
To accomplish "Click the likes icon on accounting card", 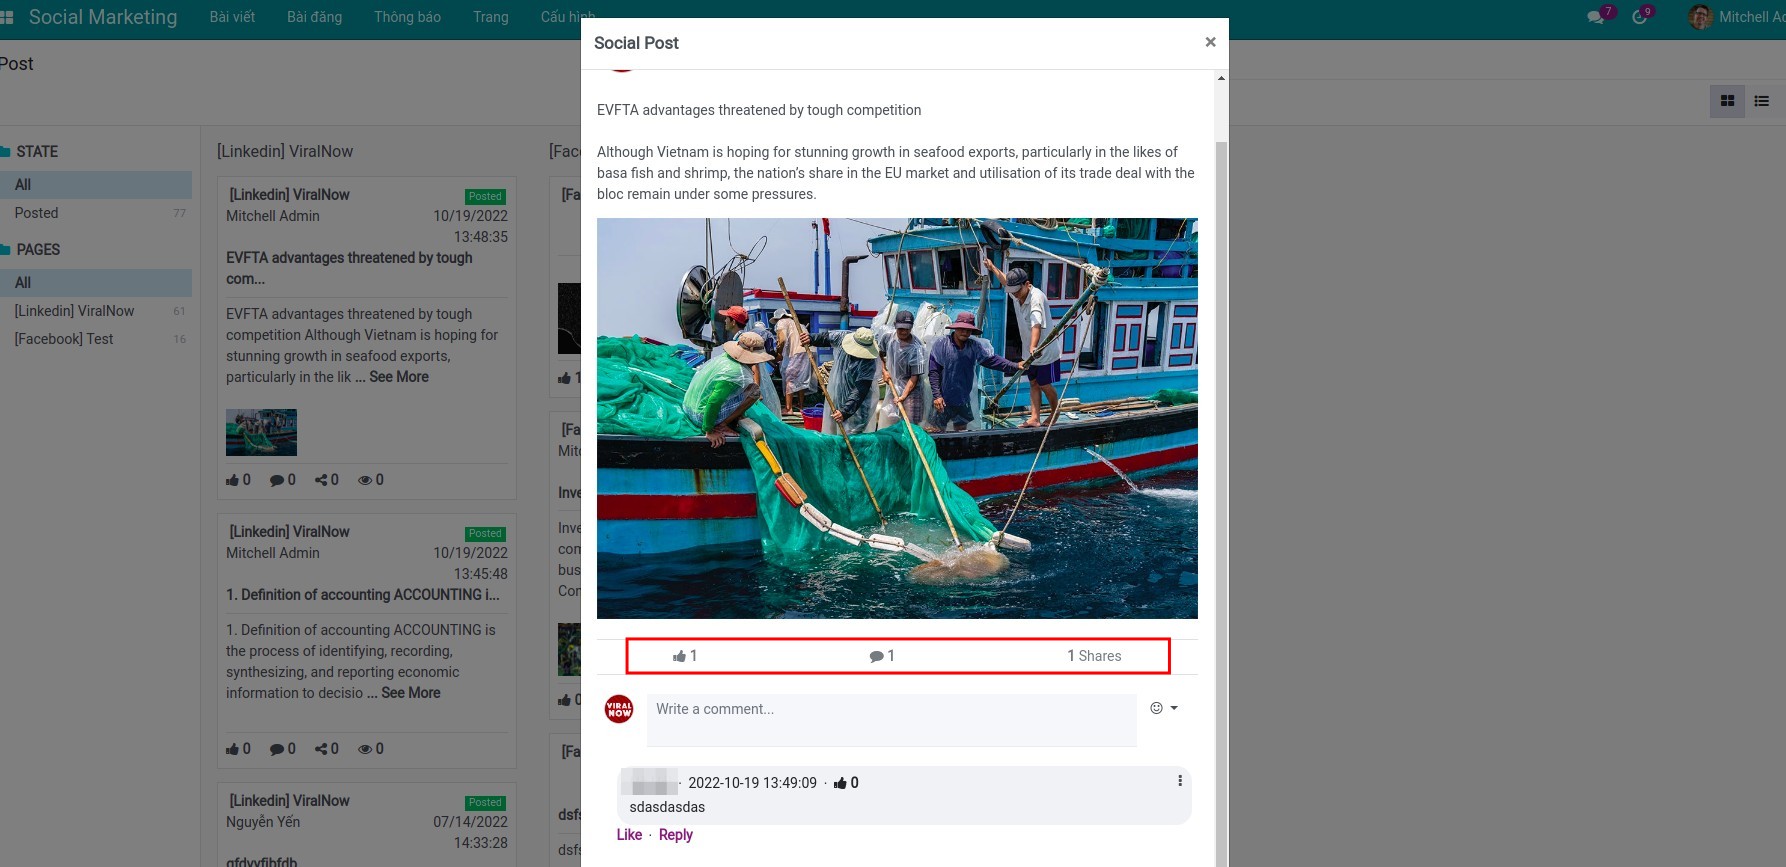I will coord(232,749).
